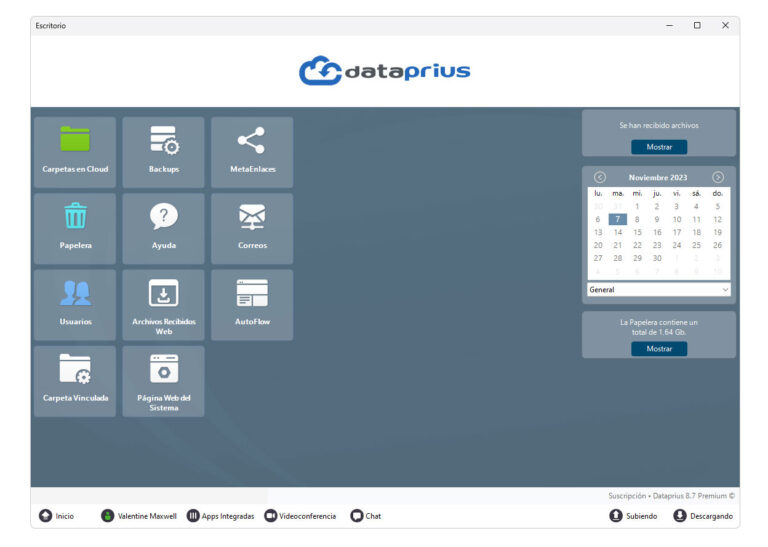
Task: Click the Noviembre 2023 calendar header
Action: pyautogui.click(x=658, y=177)
